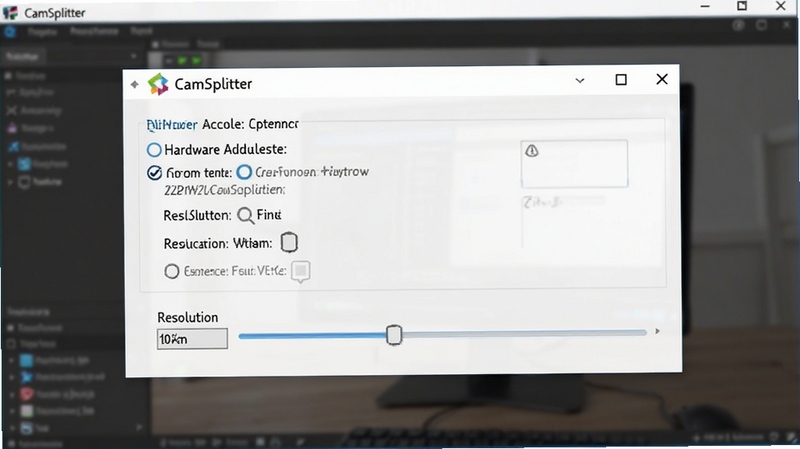Click the warning icon in the preview box
800x449 pixels.
pyautogui.click(x=532, y=151)
